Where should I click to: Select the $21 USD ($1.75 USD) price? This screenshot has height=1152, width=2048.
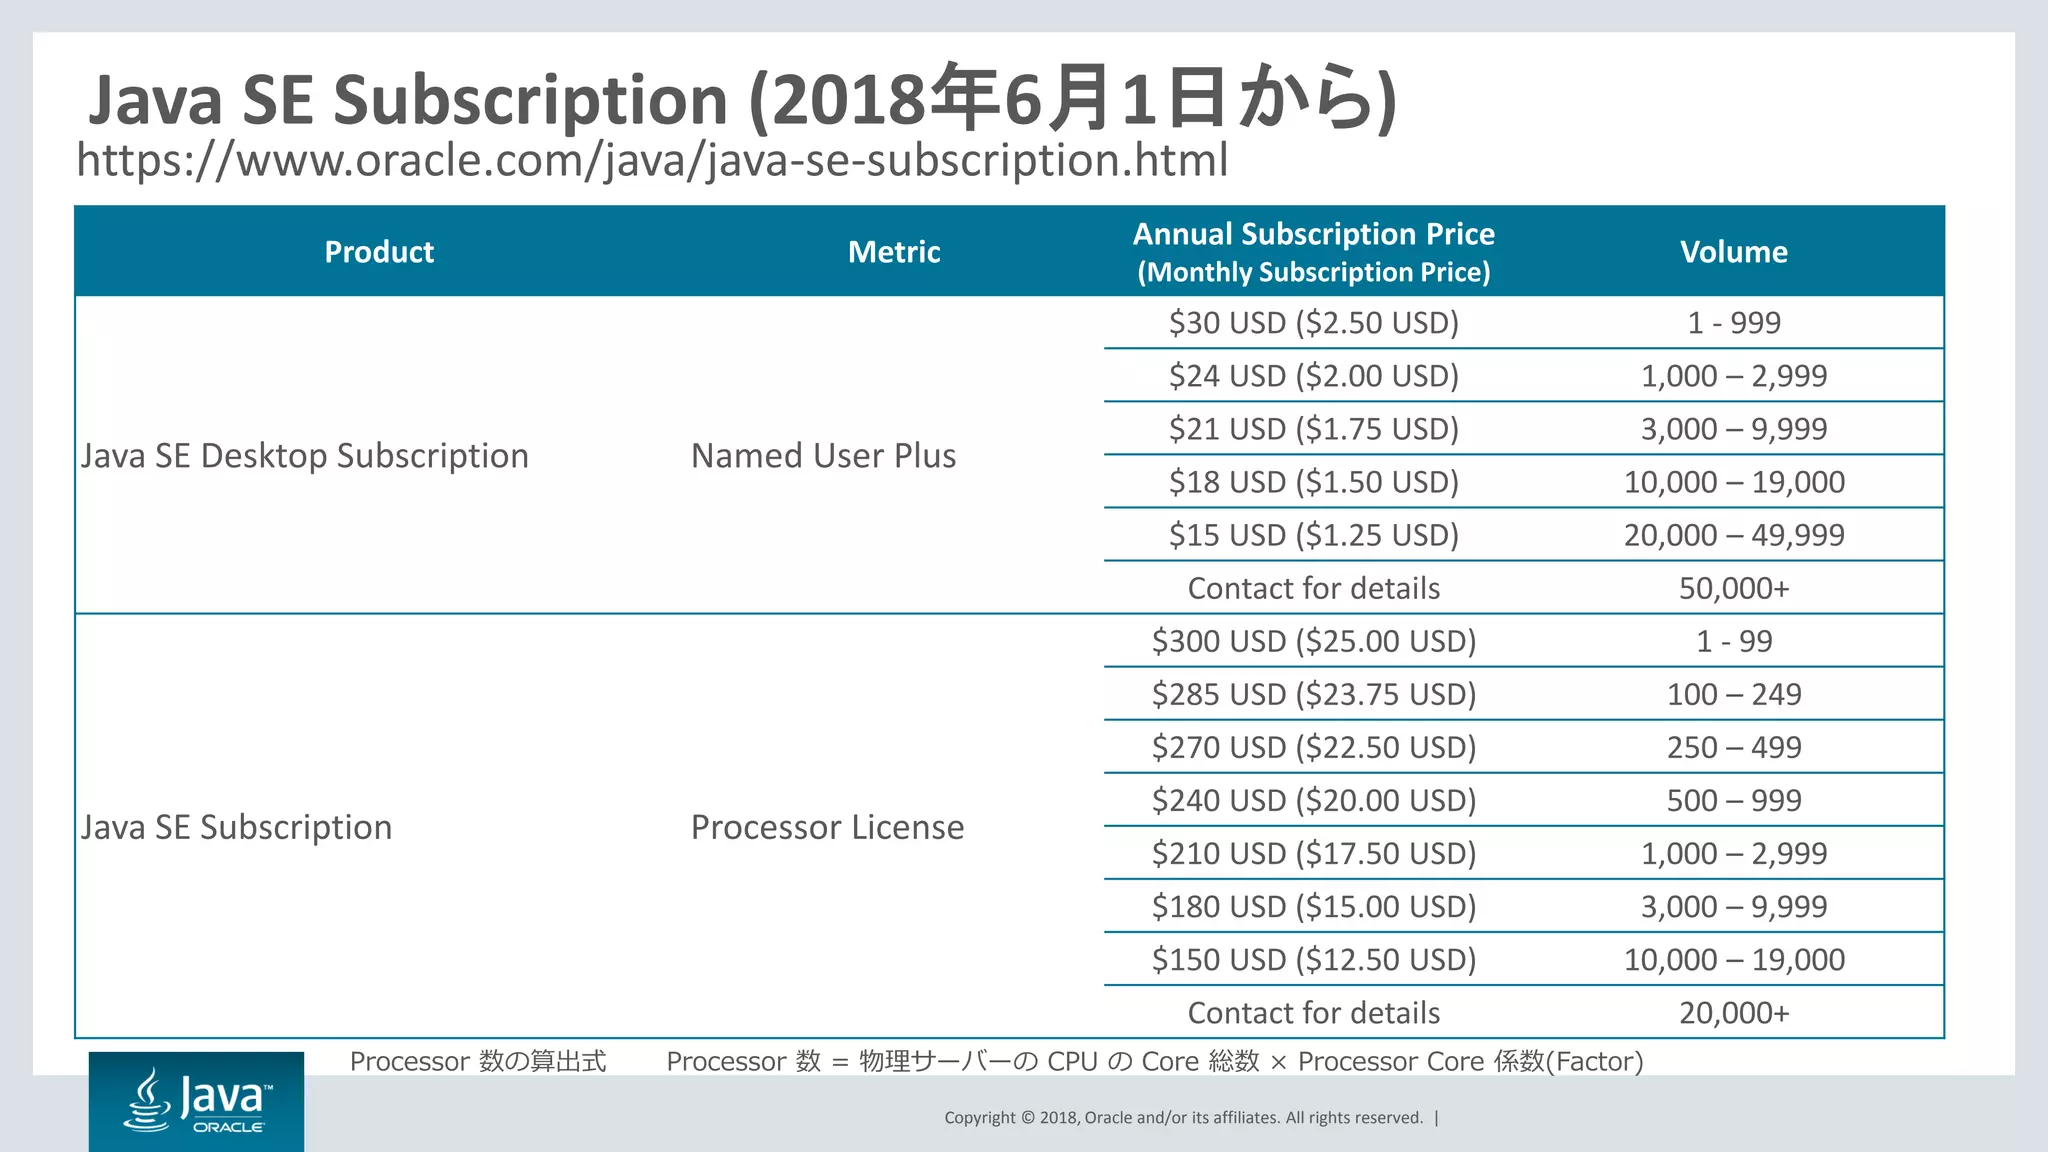pos(1314,428)
